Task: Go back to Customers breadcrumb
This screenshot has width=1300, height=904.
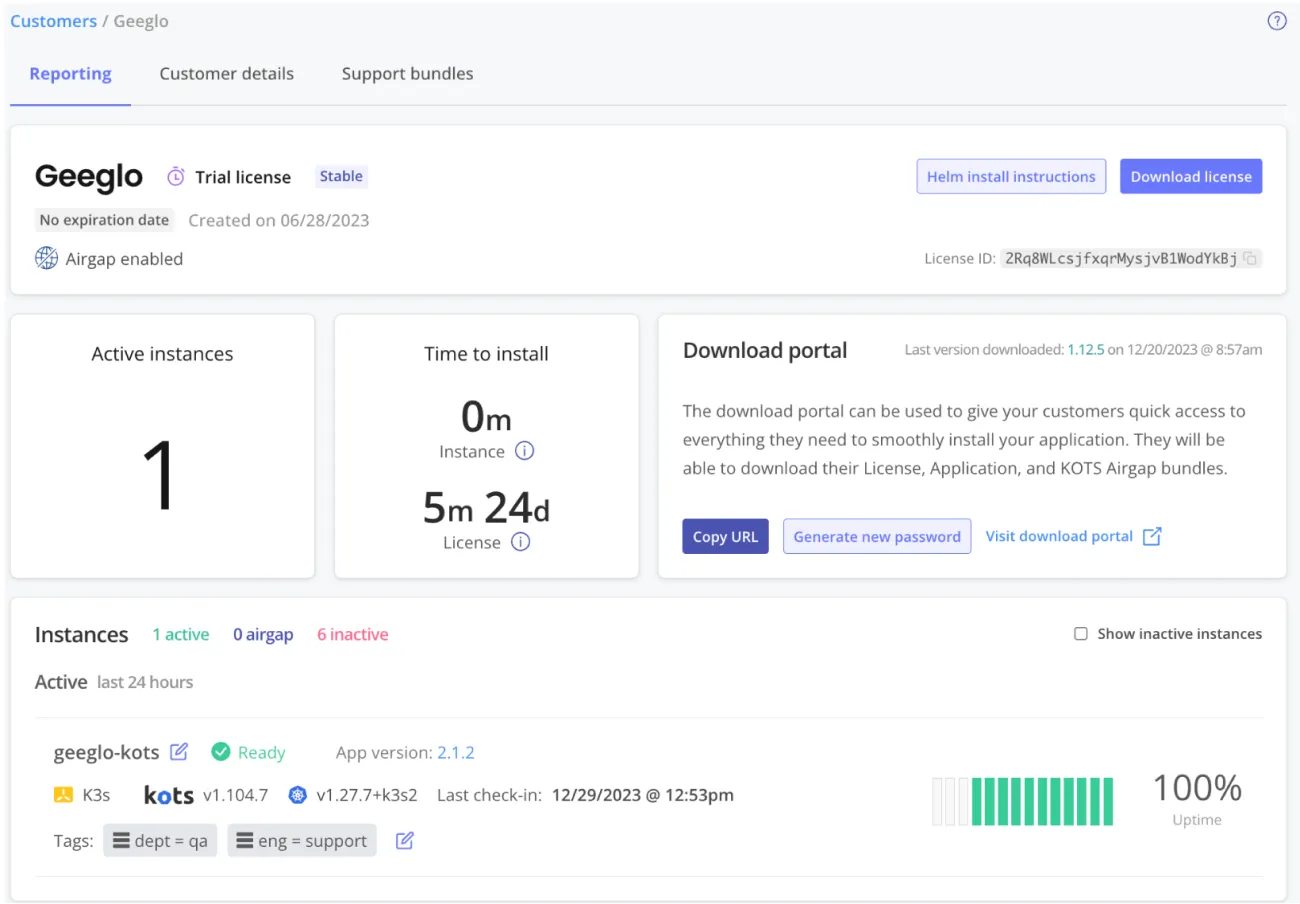Action: (x=54, y=21)
